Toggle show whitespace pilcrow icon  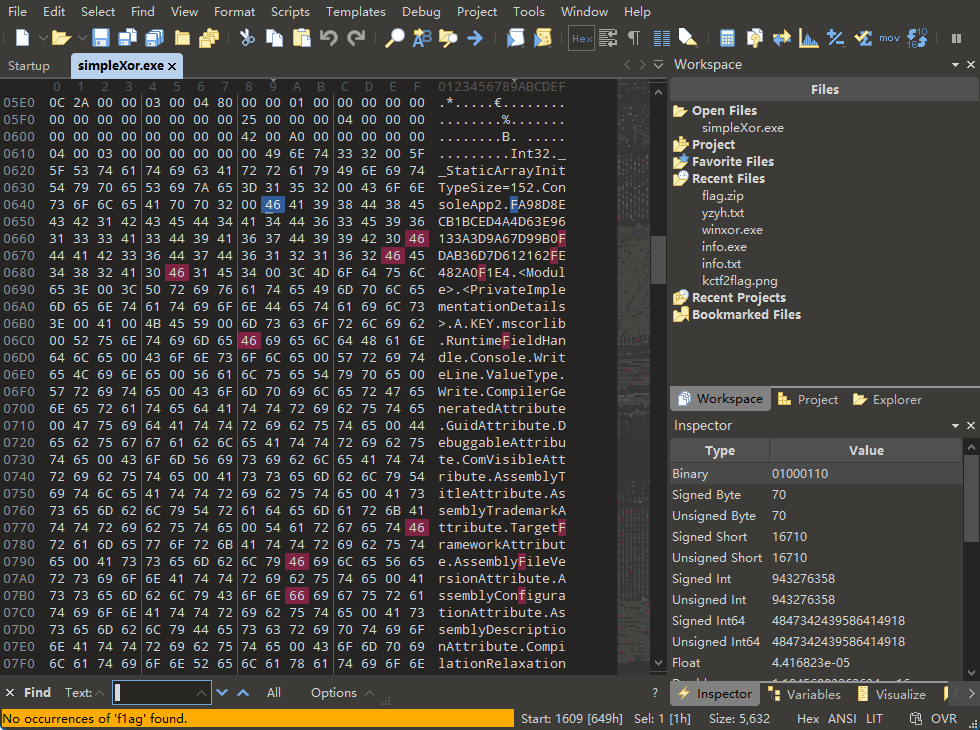[634, 39]
